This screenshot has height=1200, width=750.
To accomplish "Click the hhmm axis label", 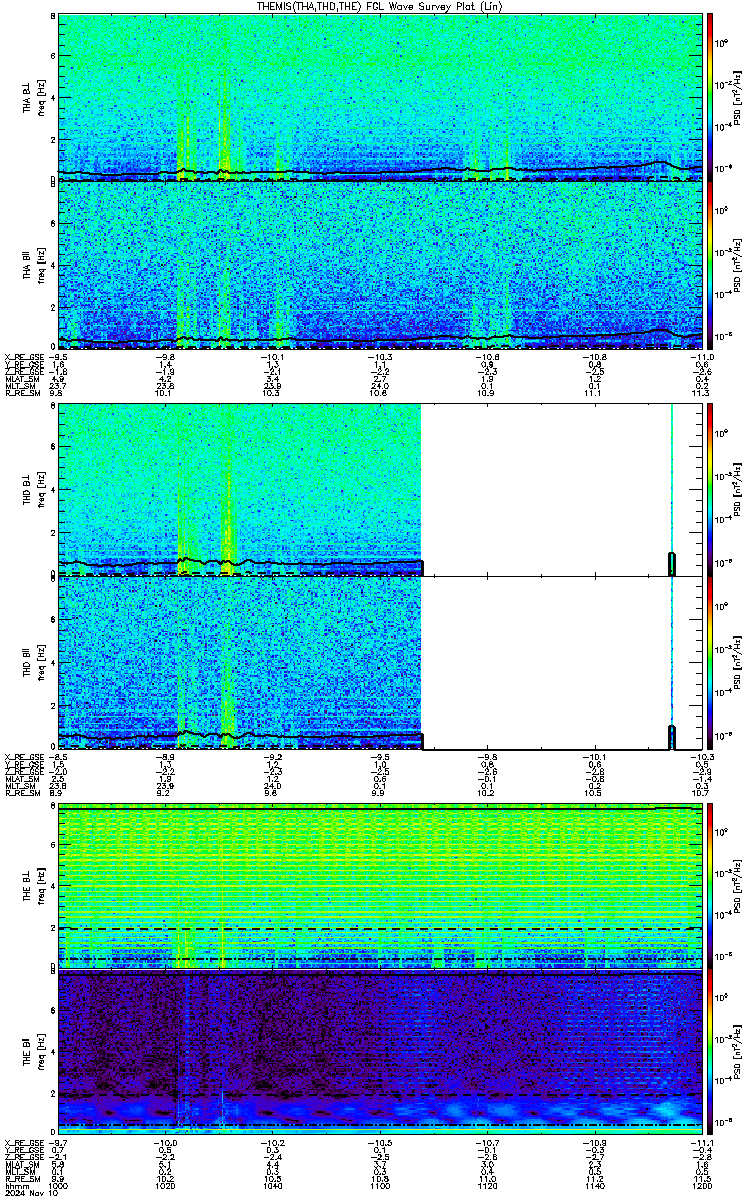I will 15,1186.
